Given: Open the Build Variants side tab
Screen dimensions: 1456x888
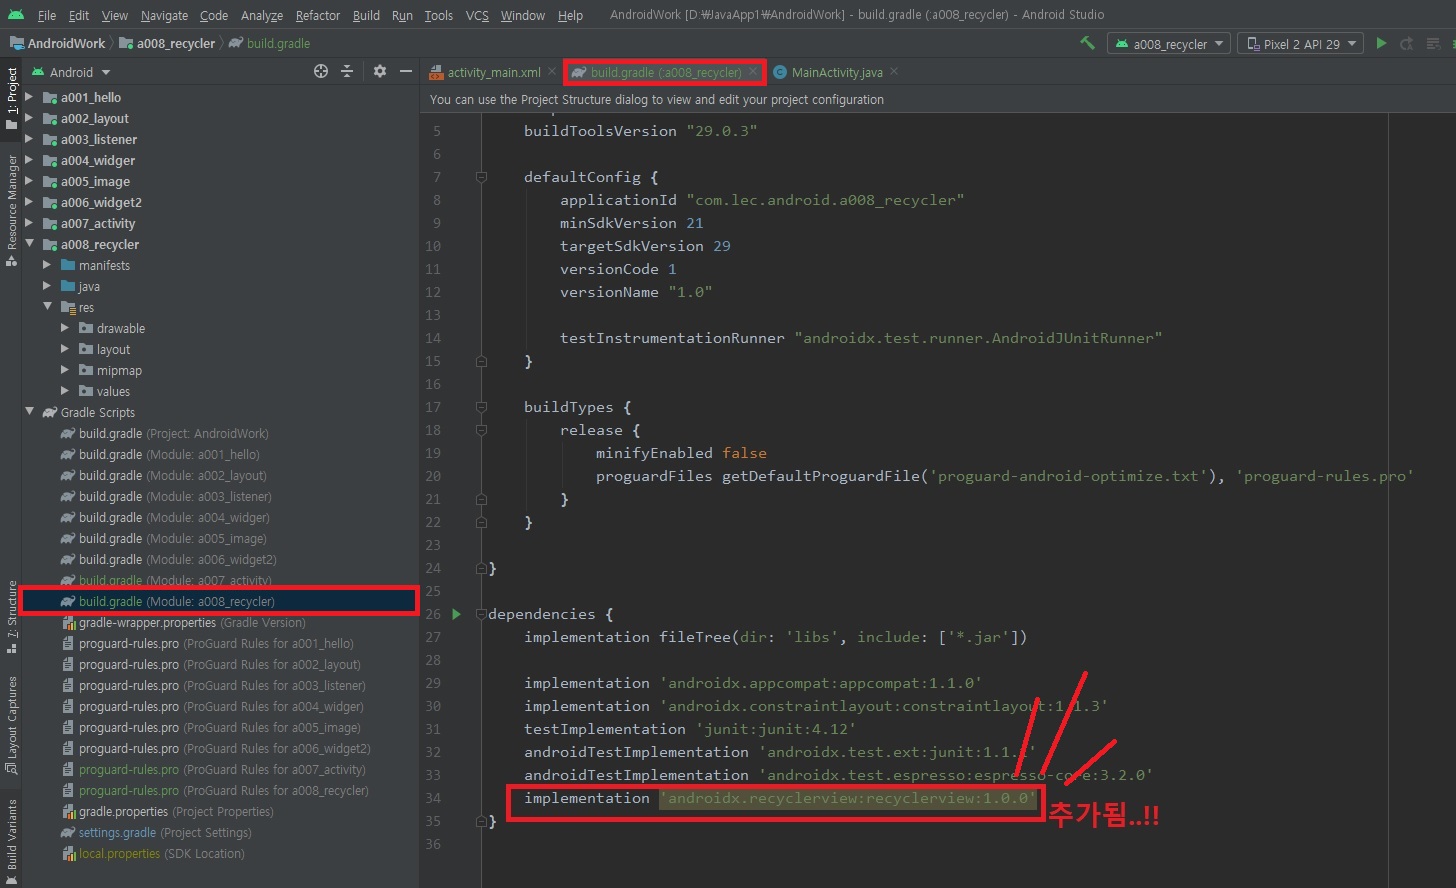Looking at the screenshot, I should 11,841.
